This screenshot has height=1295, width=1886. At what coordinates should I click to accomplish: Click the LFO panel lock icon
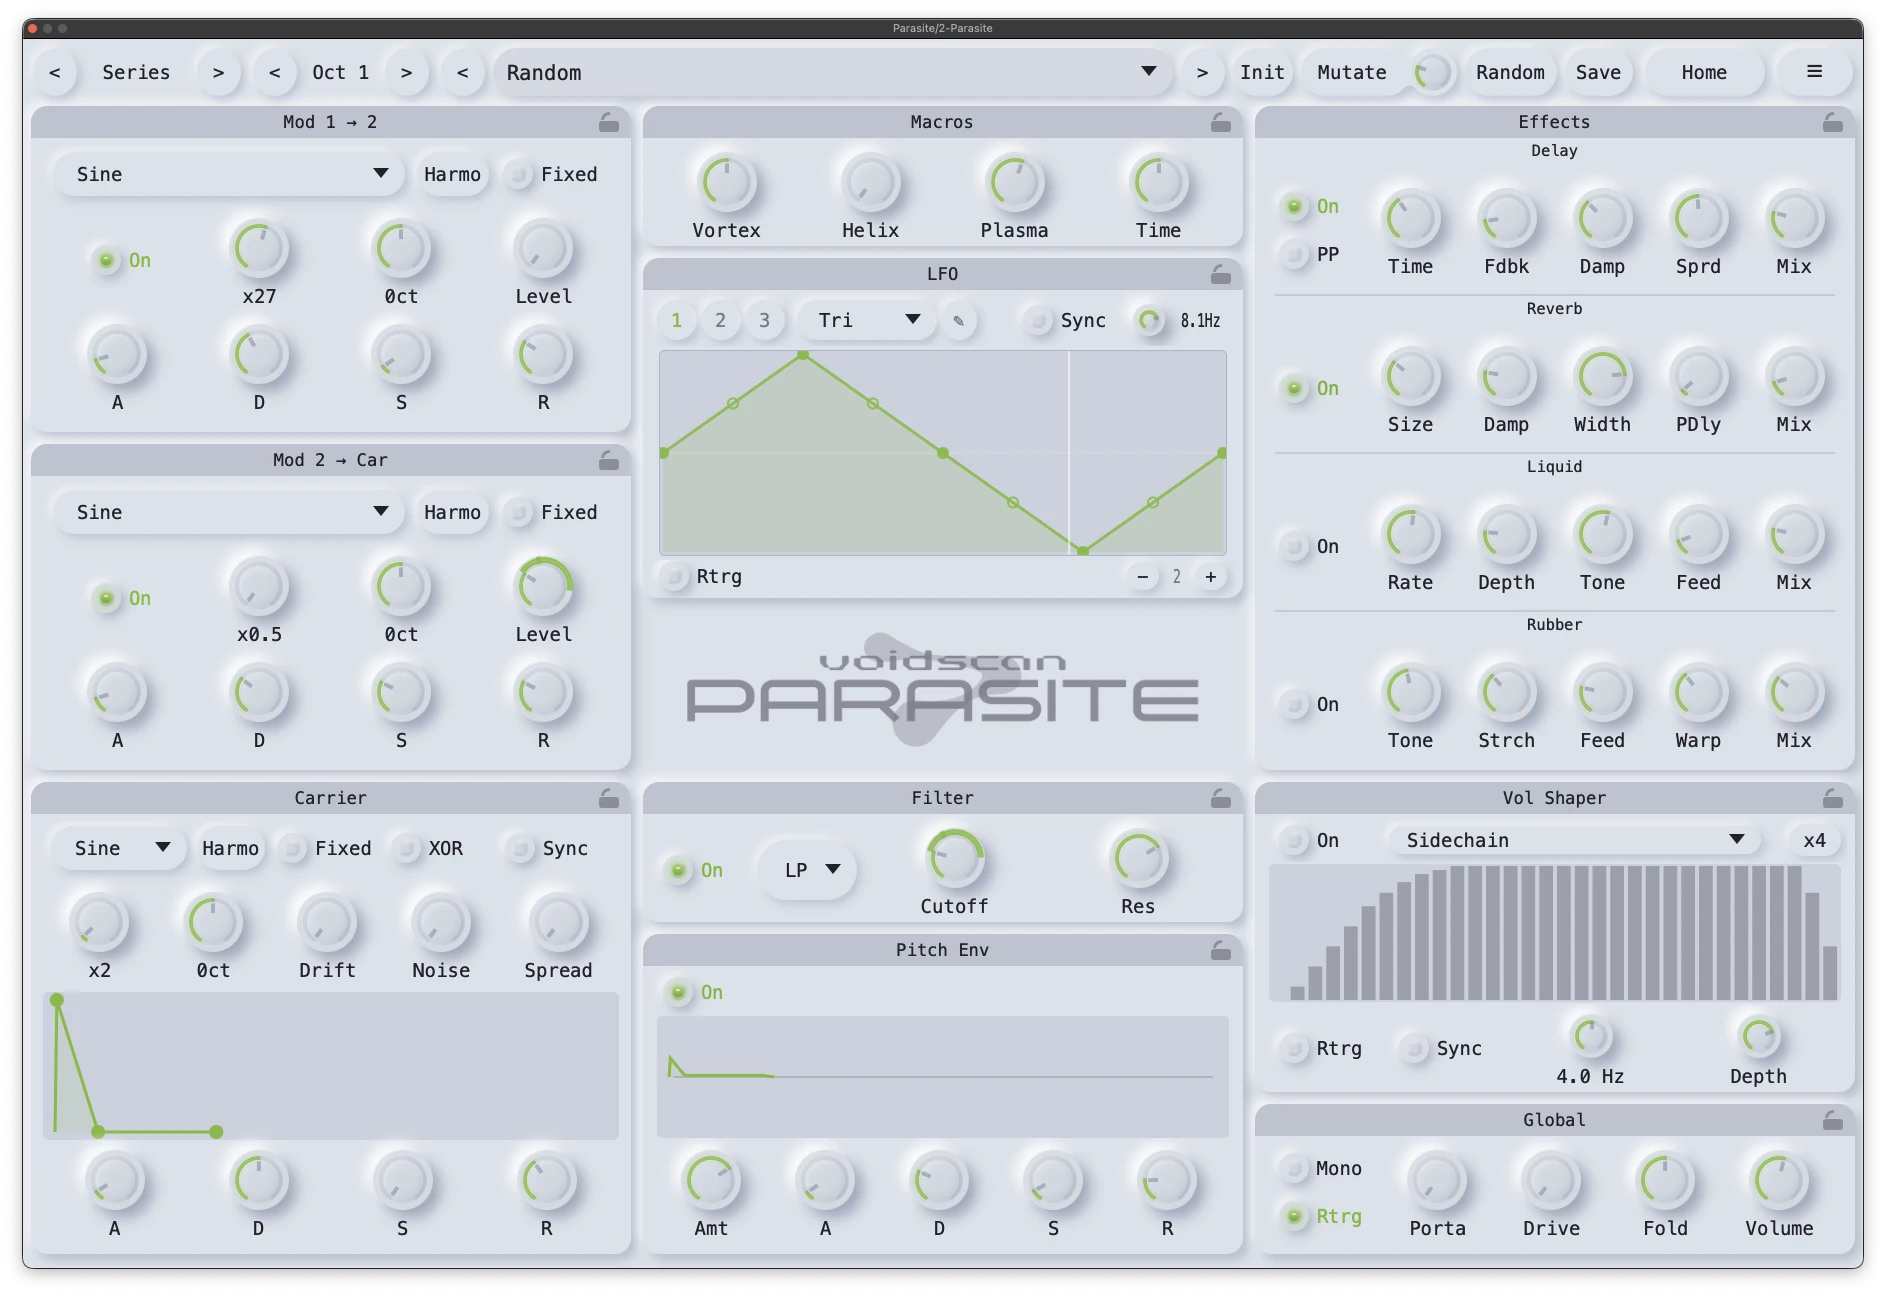pos(1220,274)
